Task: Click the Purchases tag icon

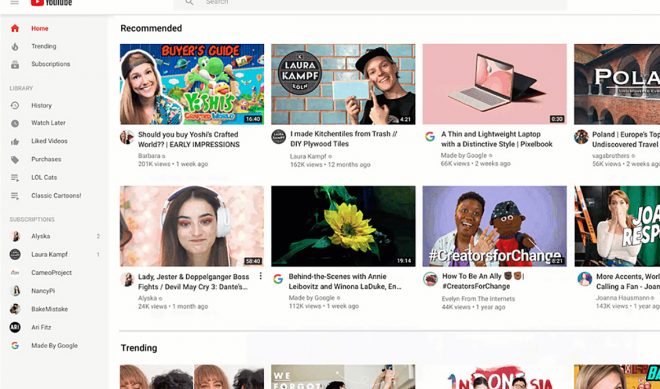Action: 15,159
